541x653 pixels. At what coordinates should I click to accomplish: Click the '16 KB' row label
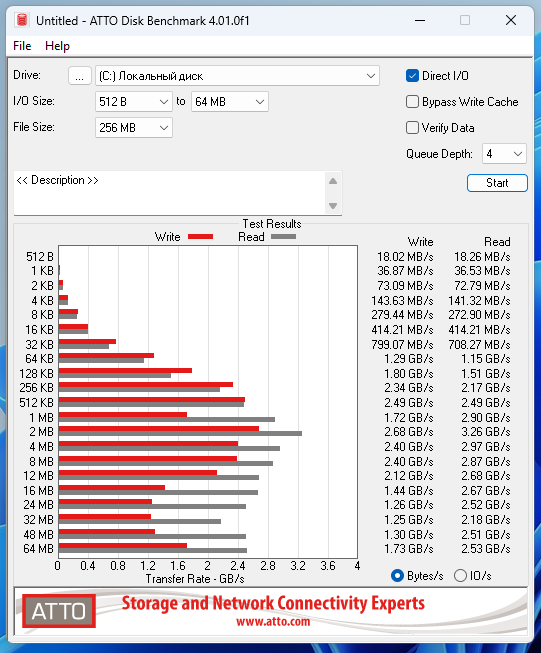(x=39, y=330)
